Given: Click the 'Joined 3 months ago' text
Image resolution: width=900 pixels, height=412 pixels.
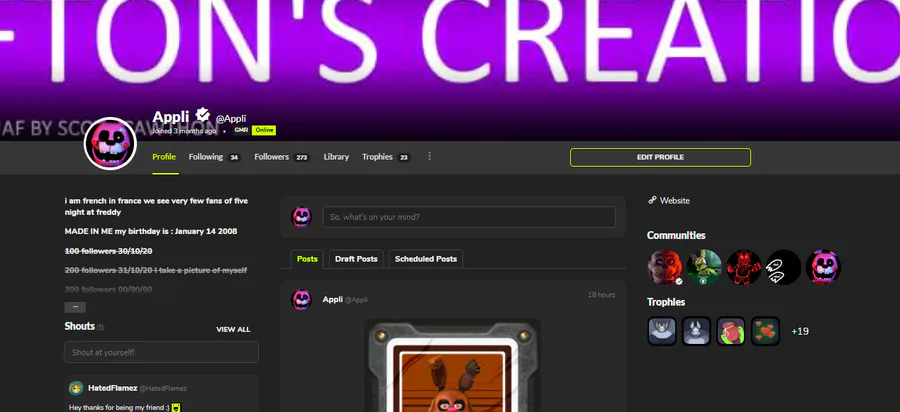Looking at the screenshot, I should coord(184,130).
